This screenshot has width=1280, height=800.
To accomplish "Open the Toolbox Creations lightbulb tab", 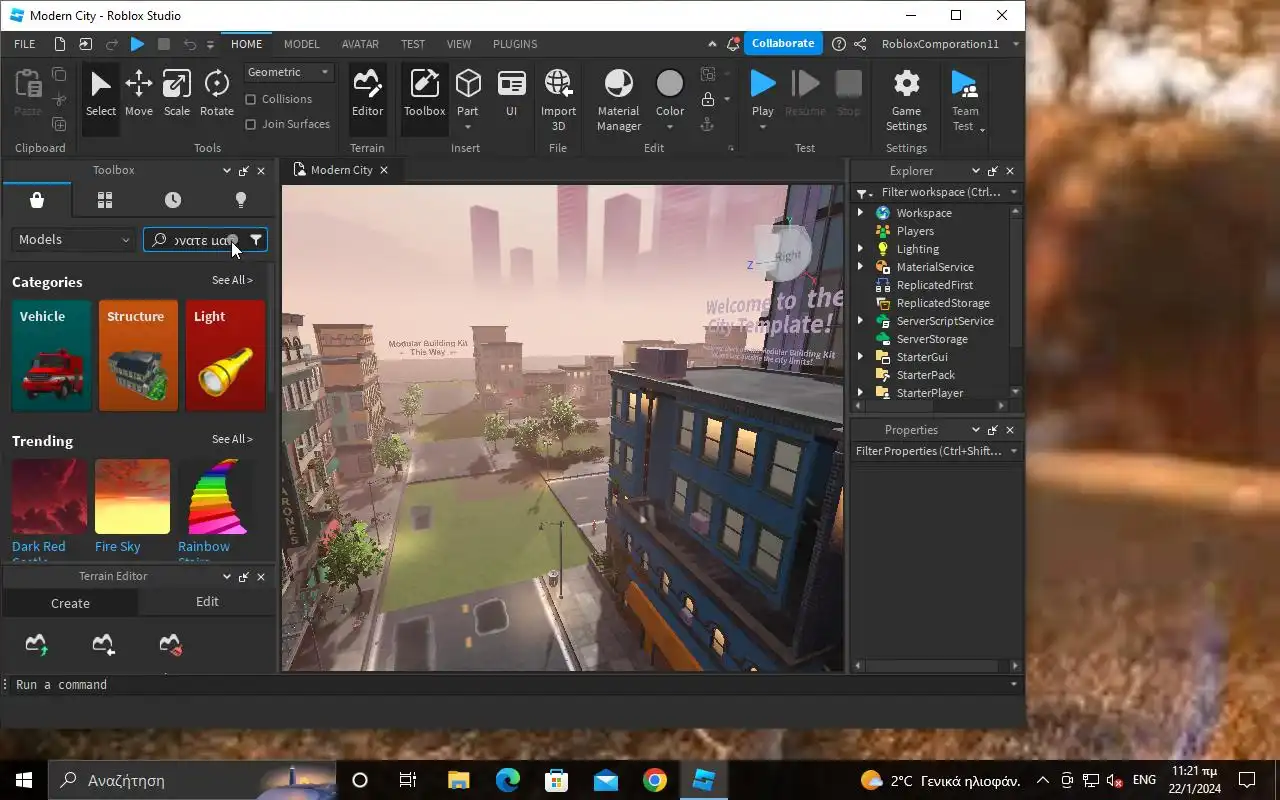I will coord(240,200).
